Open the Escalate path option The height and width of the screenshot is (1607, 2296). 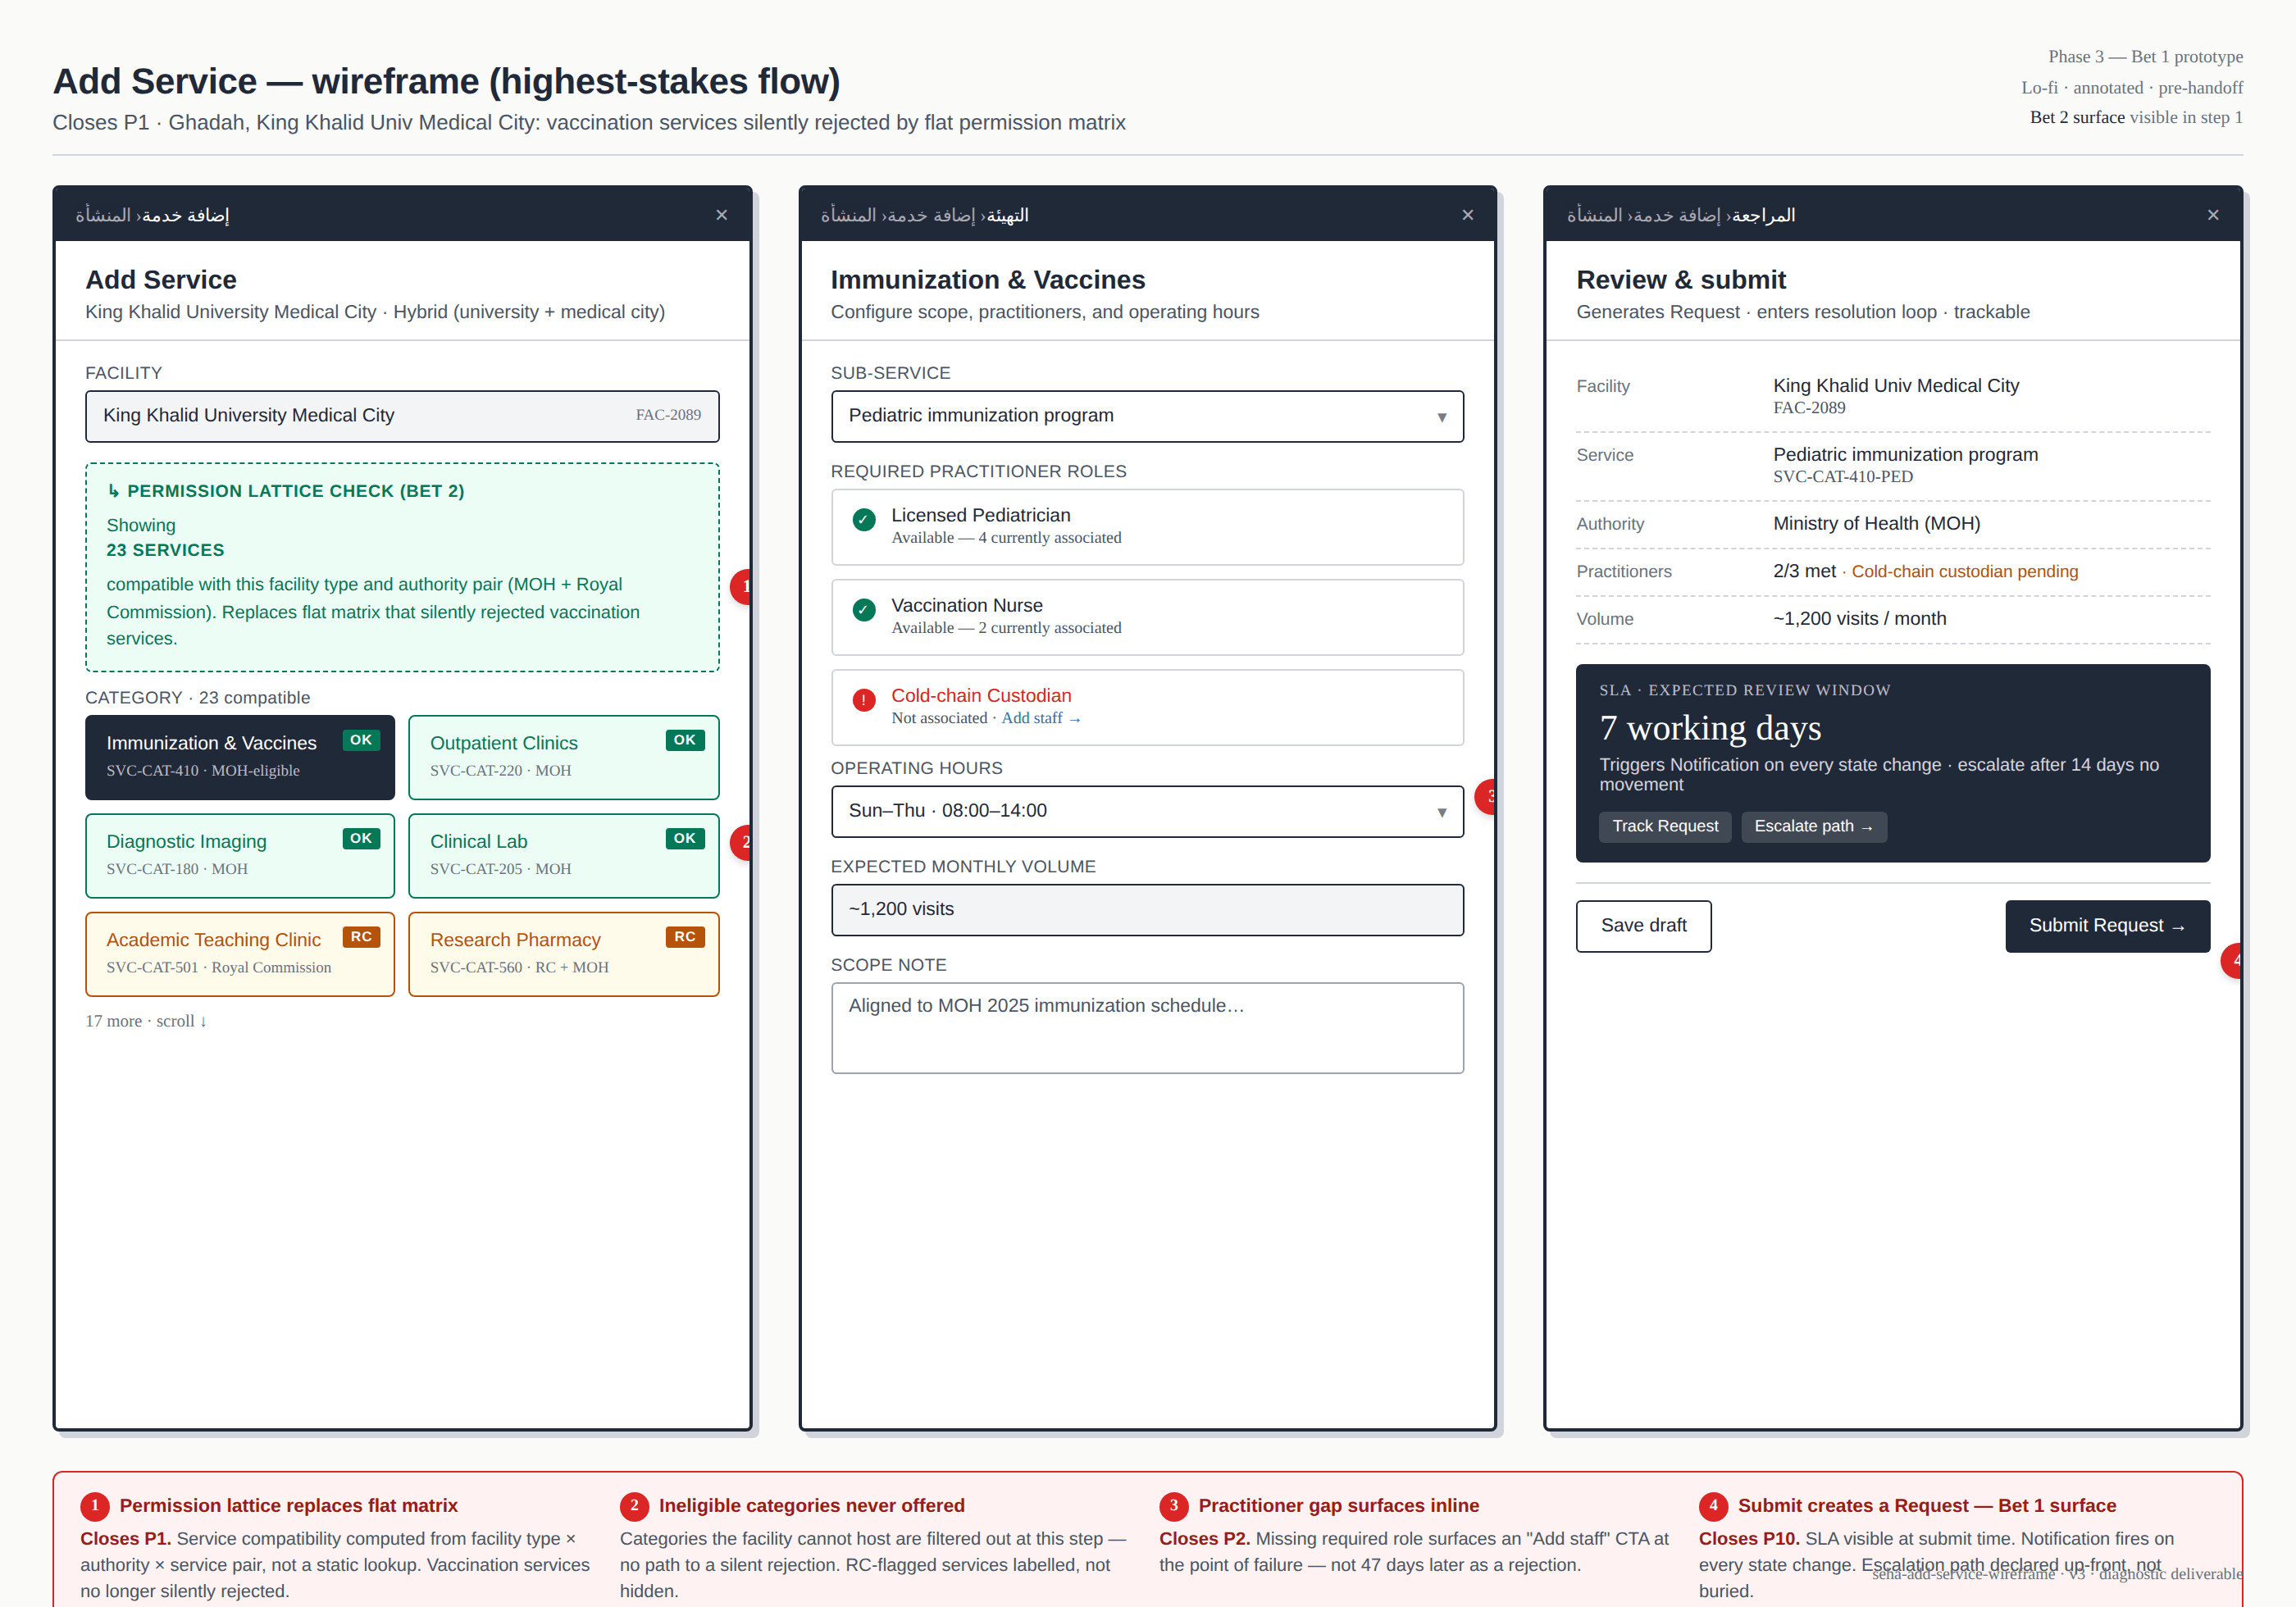point(1813,826)
